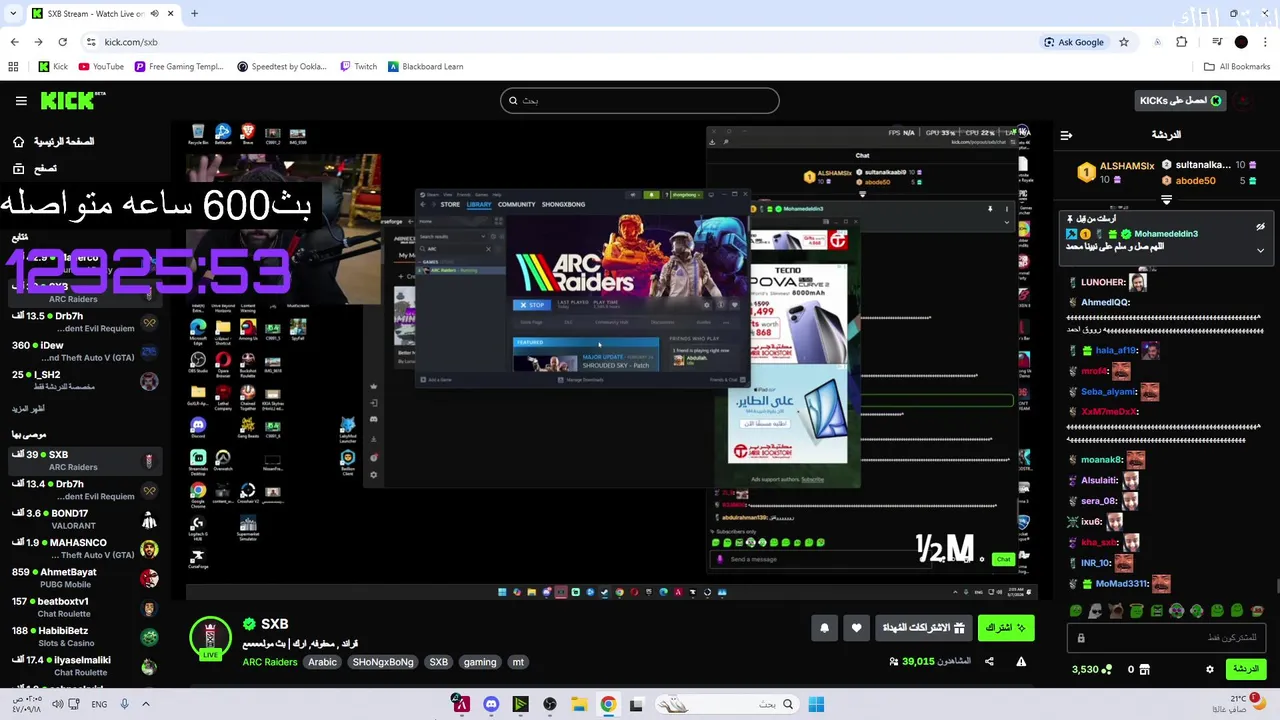The width and height of the screenshot is (1280, 720).
Task: Open AhmetBayat PUBG Mobile channel
Action: [83, 578]
